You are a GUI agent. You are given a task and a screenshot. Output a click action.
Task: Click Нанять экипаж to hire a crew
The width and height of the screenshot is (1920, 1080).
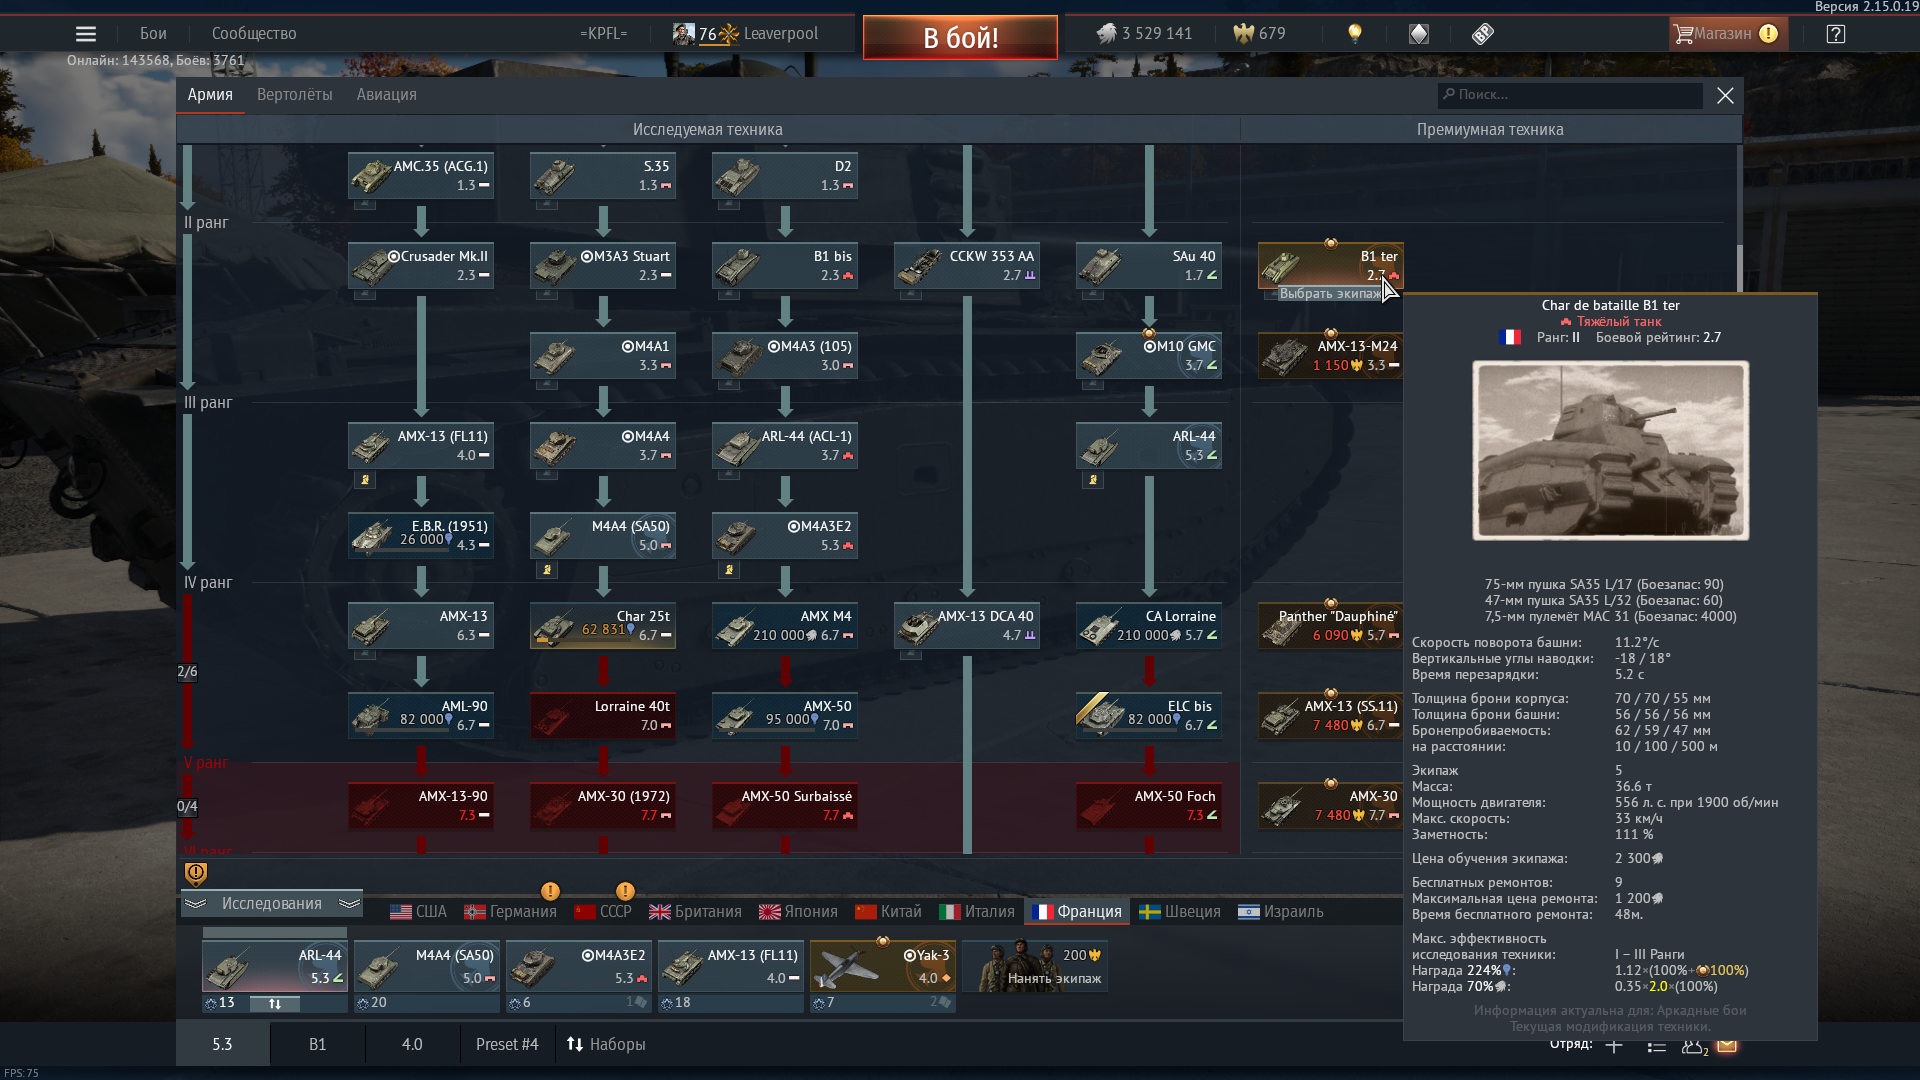point(1035,966)
